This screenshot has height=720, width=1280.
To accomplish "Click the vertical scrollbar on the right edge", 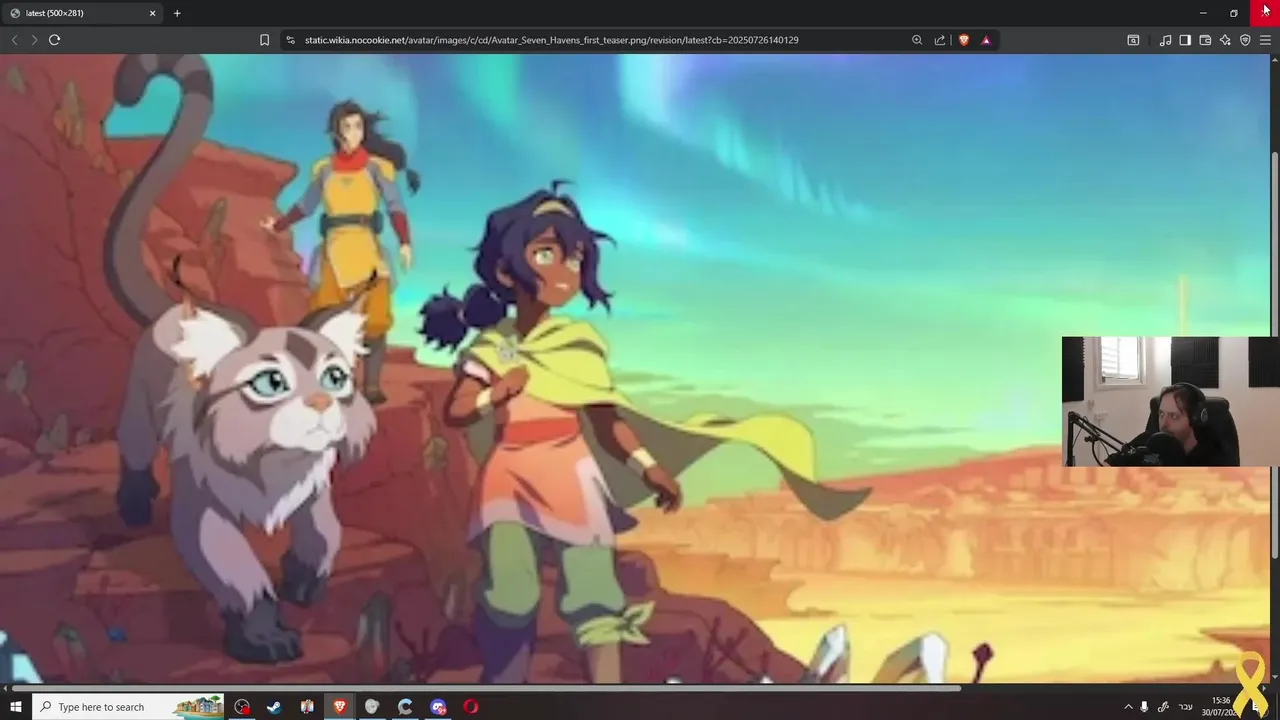I will click(1275, 356).
